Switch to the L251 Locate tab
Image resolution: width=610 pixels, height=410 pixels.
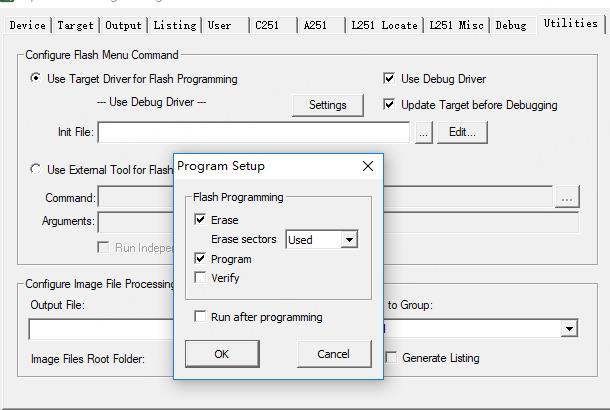[384, 25]
